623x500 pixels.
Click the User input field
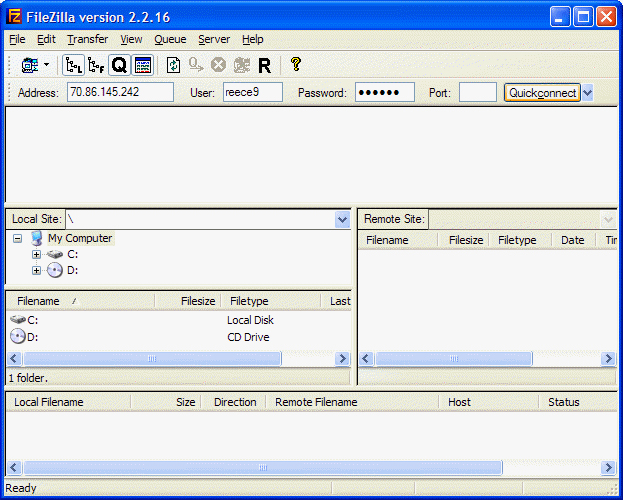click(x=253, y=92)
